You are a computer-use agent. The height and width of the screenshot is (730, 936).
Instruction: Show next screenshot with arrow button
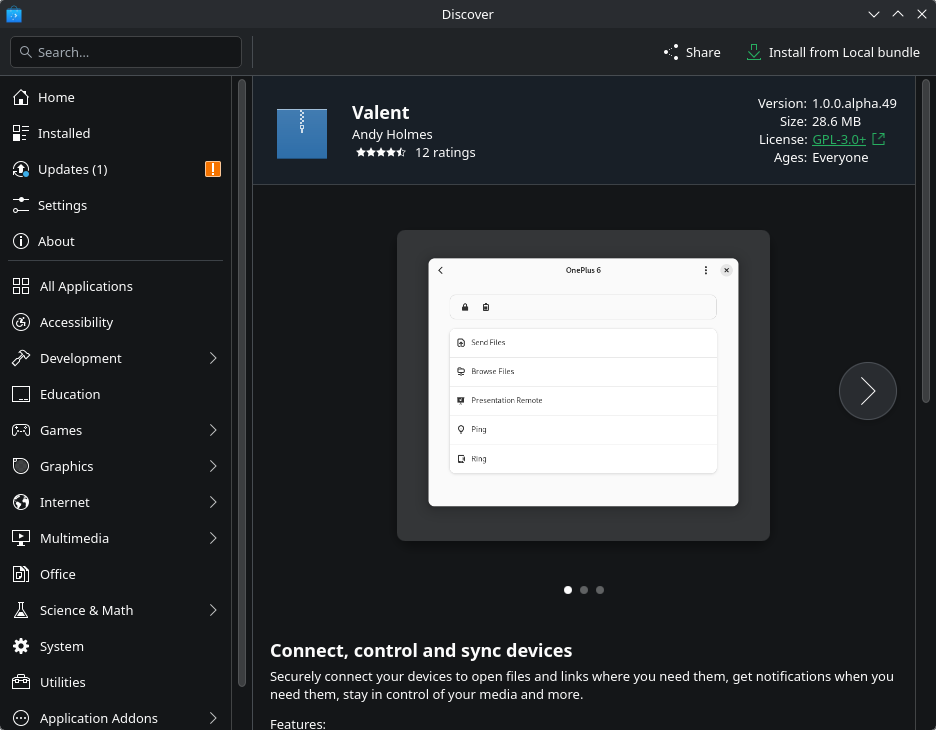[867, 391]
